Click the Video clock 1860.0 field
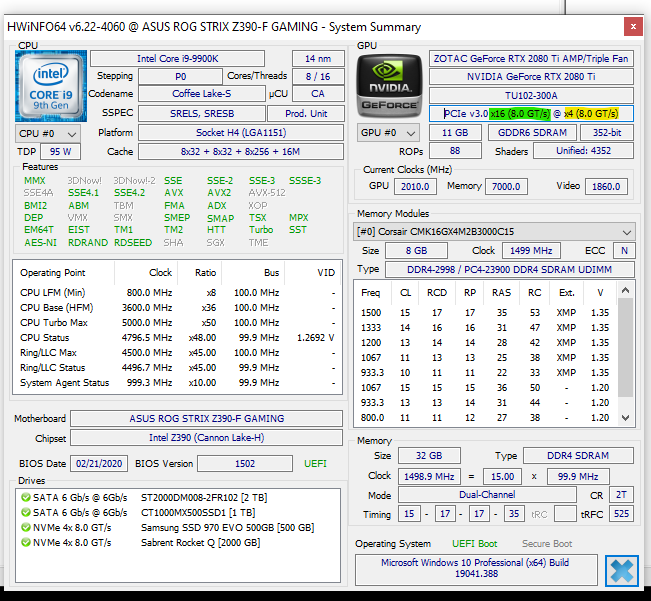This screenshot has height=601, width=651. pos(606,186)
